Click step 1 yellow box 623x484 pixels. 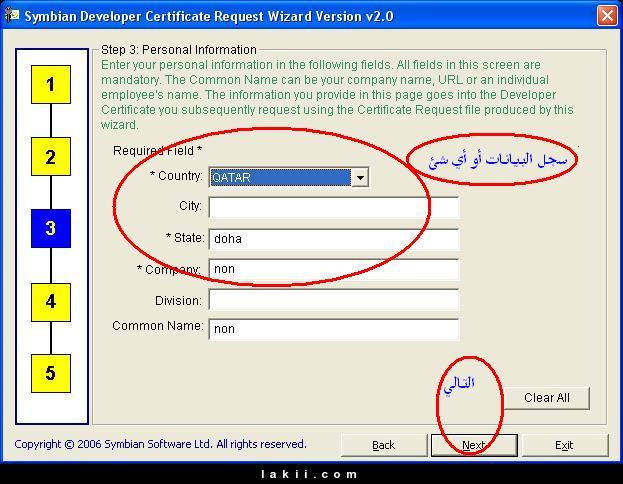[51, 85]
